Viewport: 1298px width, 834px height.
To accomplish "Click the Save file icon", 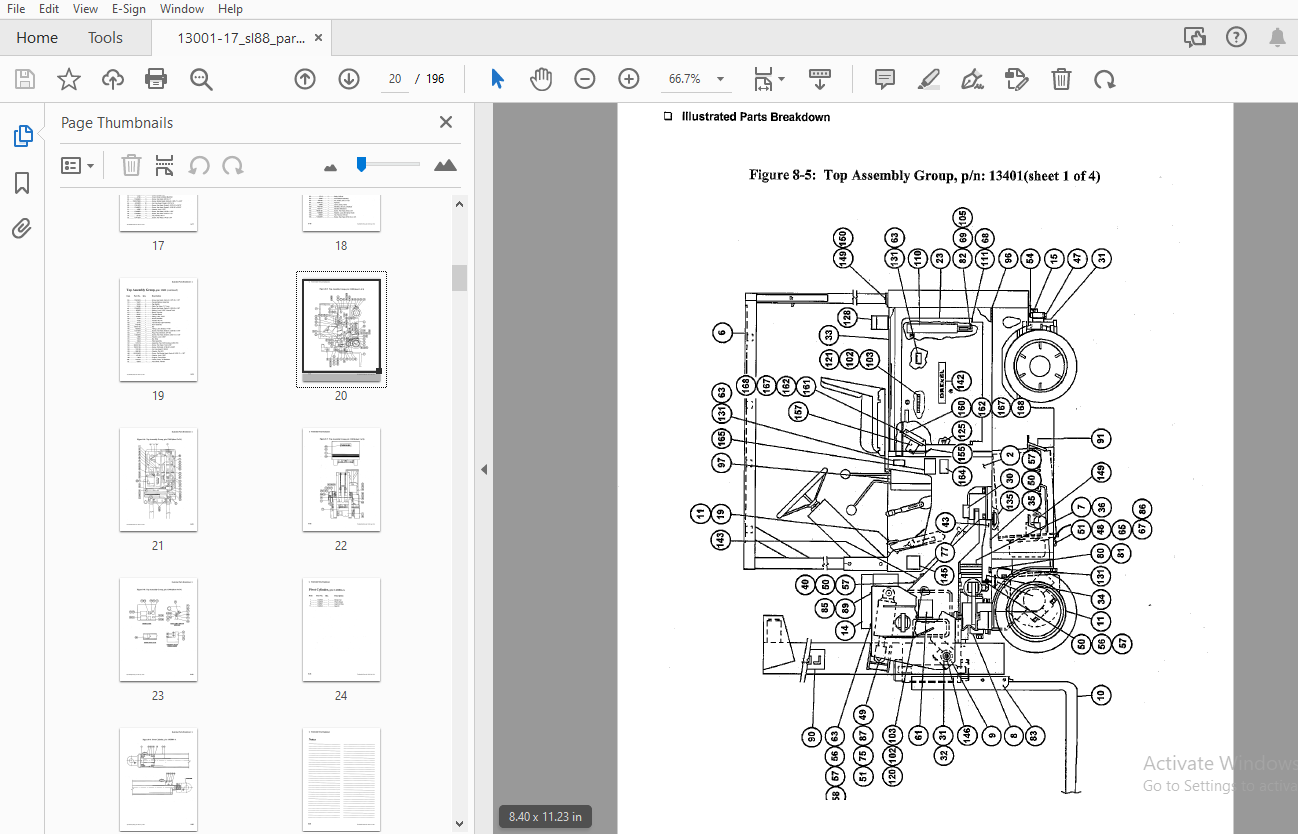I will (x=25, y=79).
